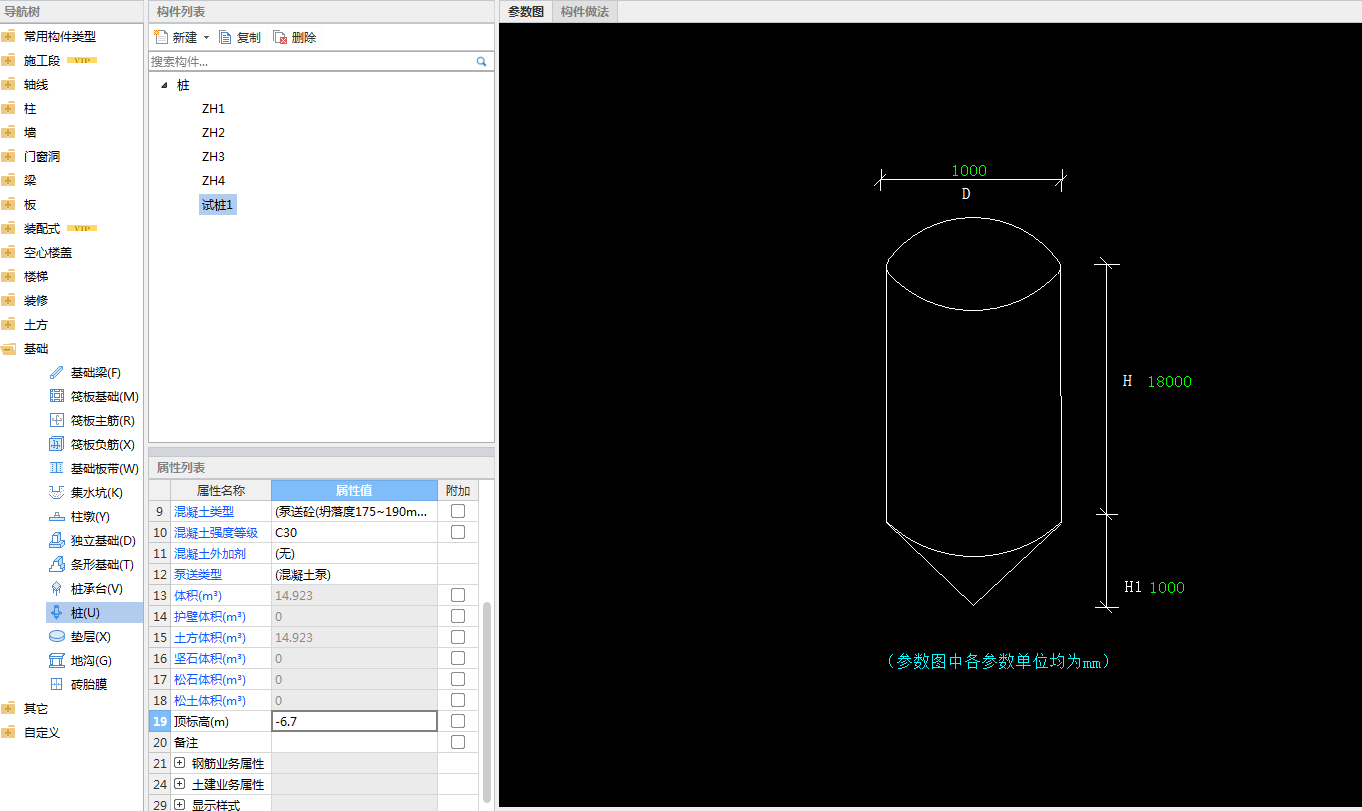Select the 独立基础(D) isolated footing icon
The image size is (1362, 811).
click(57, 540)
